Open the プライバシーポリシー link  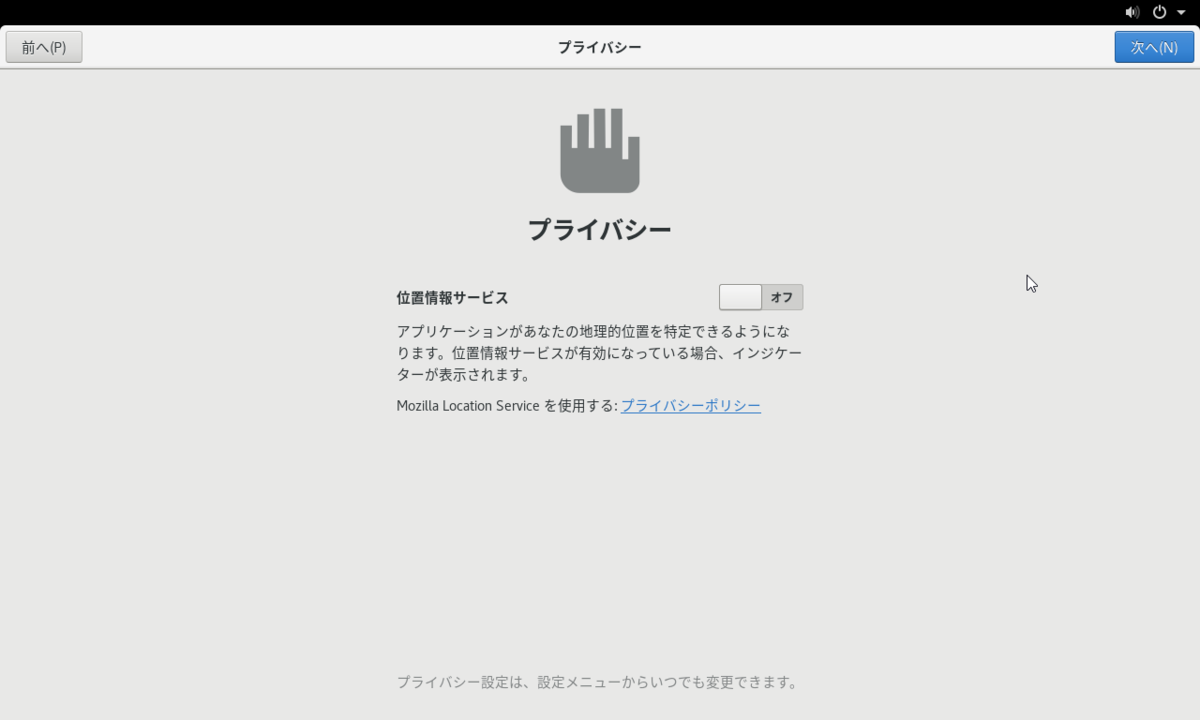click(691, 406)
